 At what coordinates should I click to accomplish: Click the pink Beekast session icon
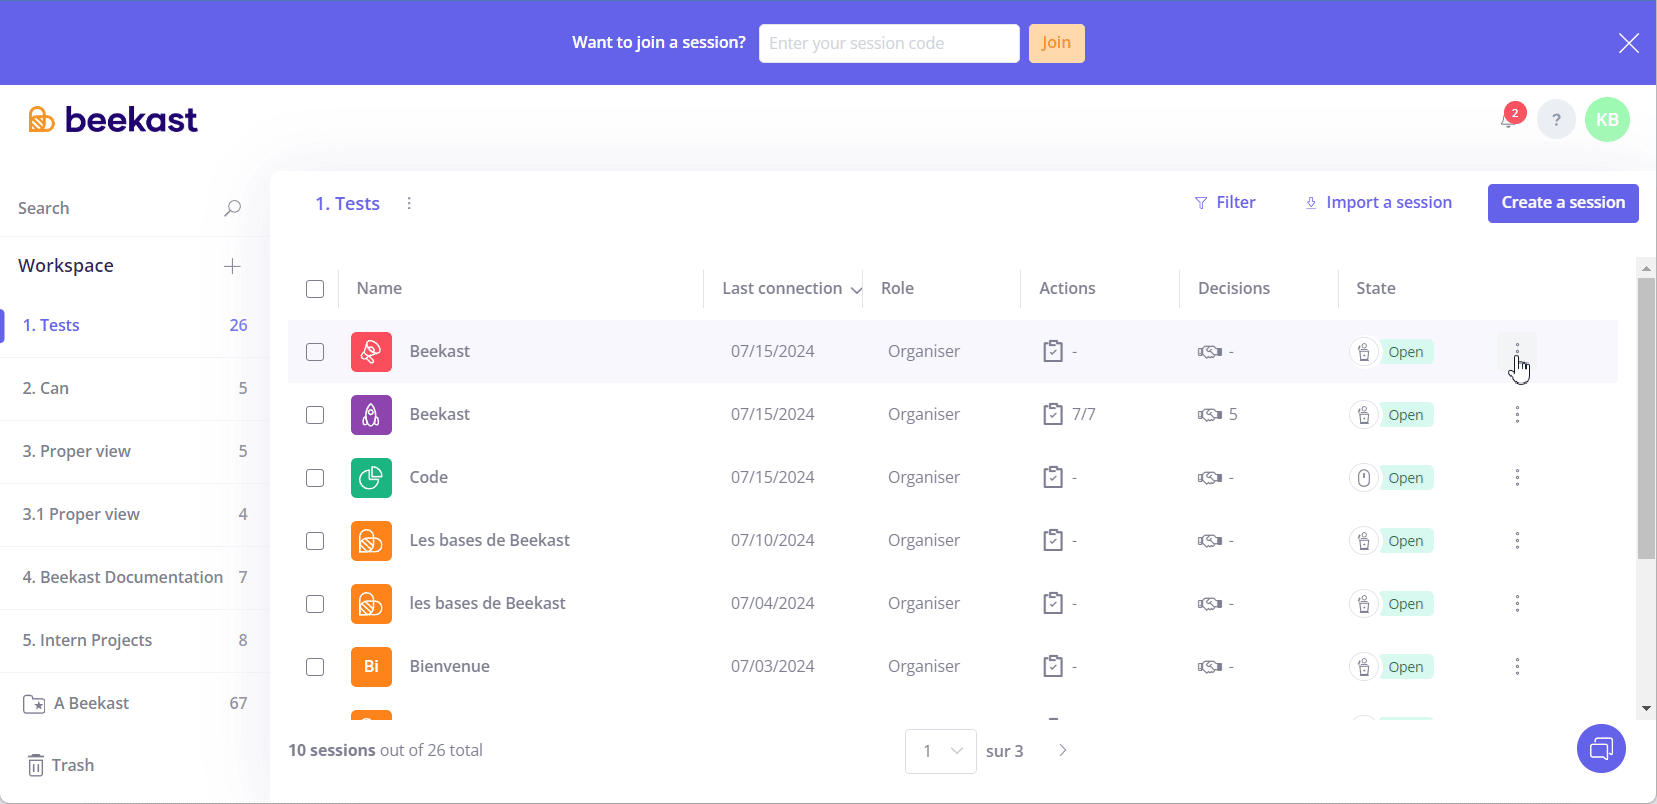pyautogui.click(x=371, y=352)
